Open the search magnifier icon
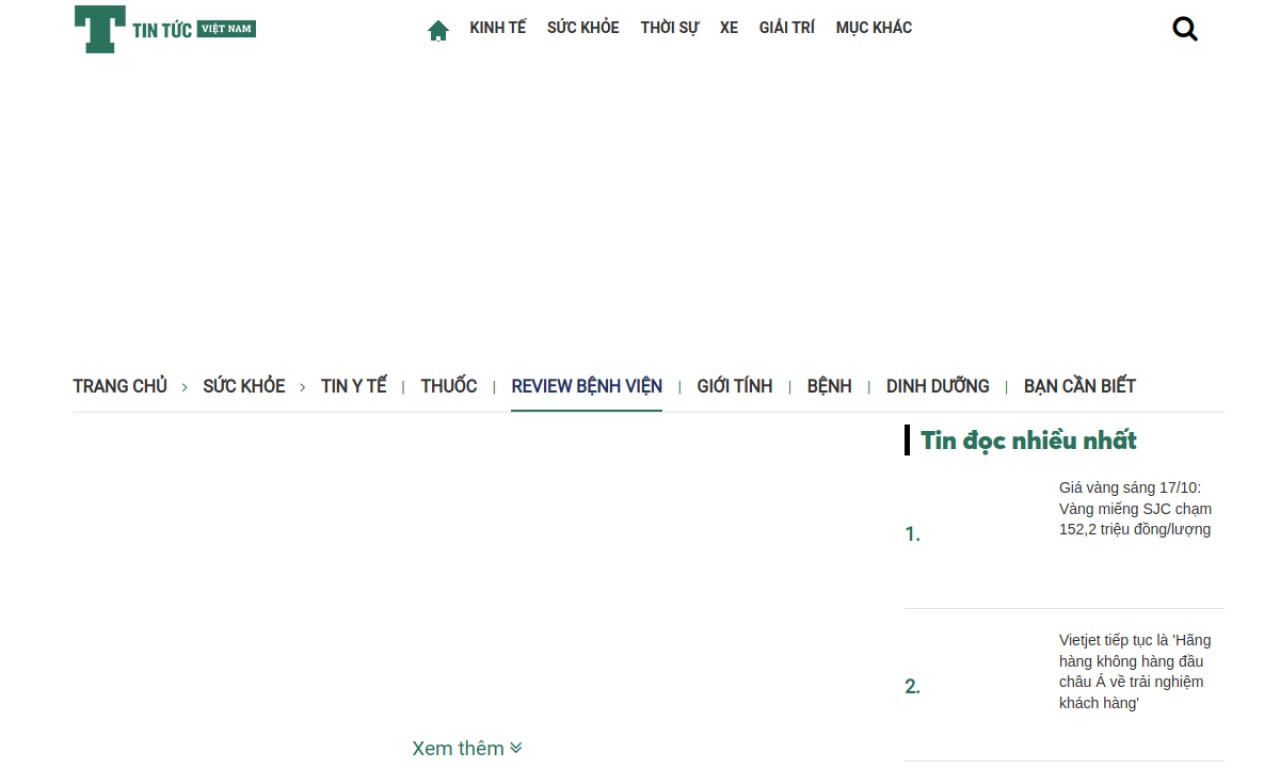 pyautogui.click(x=1185, y=29)
